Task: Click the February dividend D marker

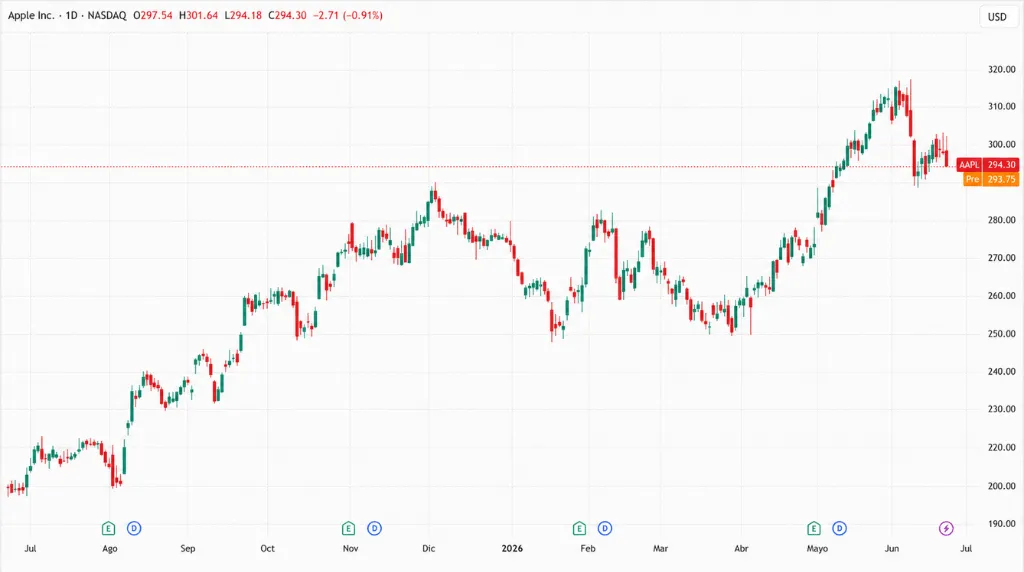Action: [x=605, y=528]
